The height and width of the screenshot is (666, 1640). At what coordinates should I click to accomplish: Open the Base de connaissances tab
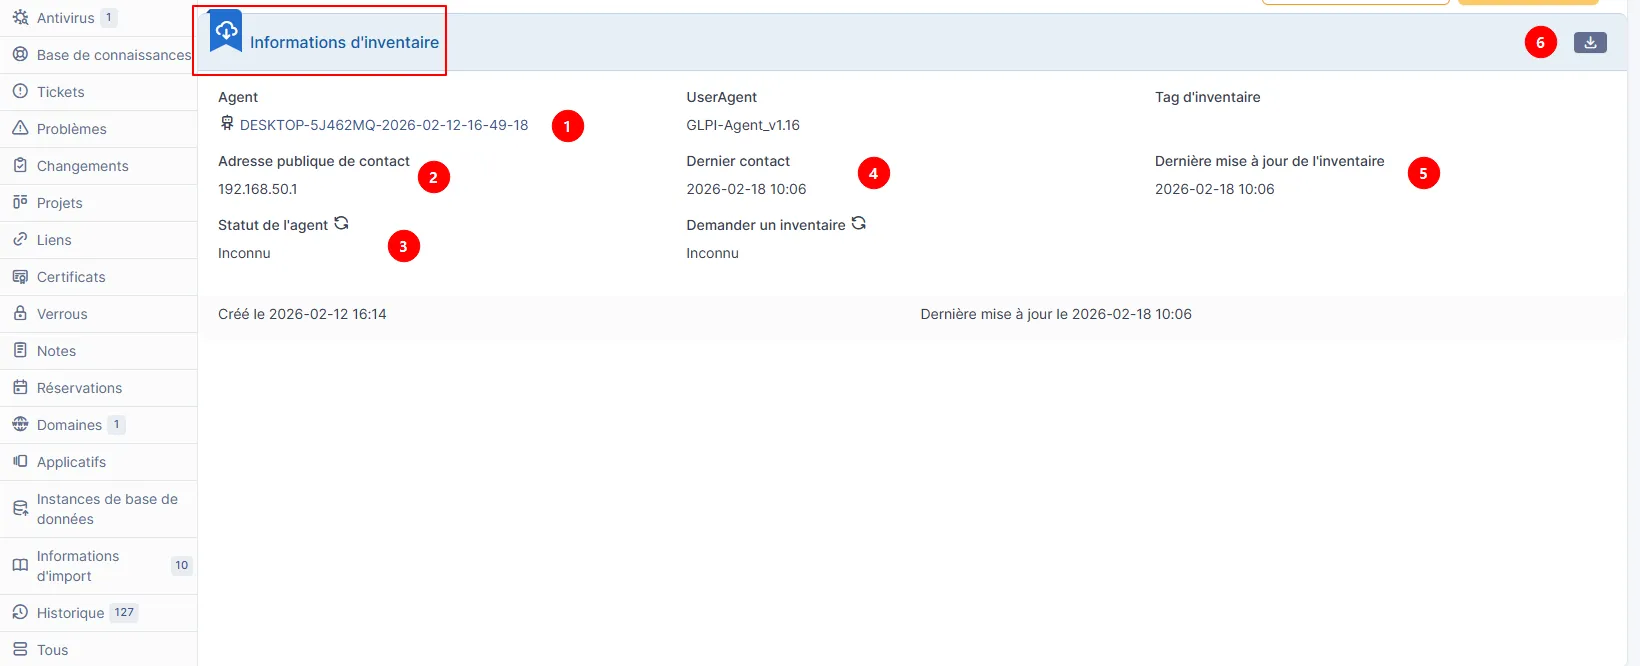[98, 55]
